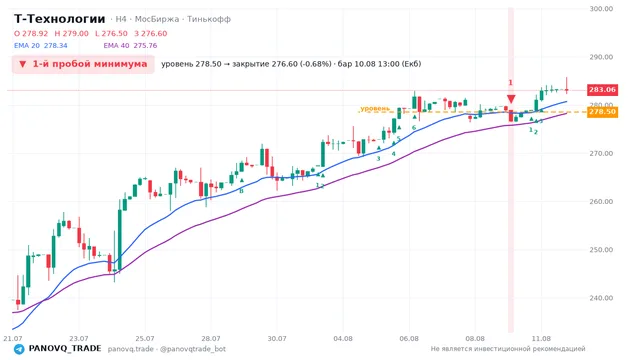Screen dimensions: 640x360
Task: Click the 'panovq.trade · @panovqtrade_bot' footer text
Action: (x=167, y=349)
